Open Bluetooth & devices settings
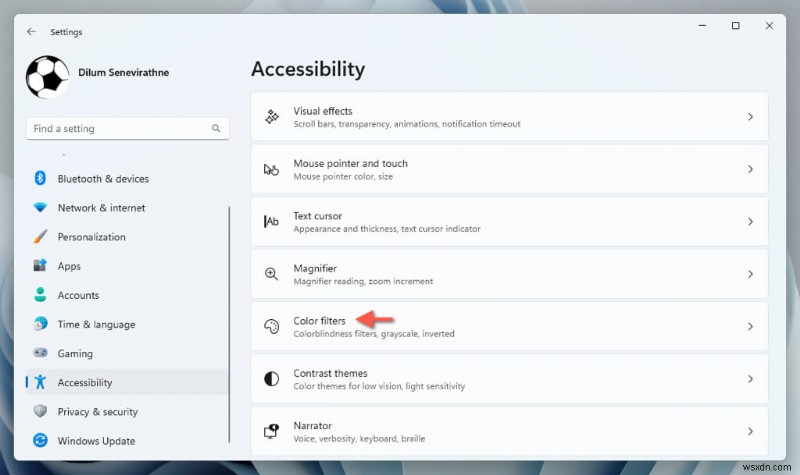The width and height of the screenshot is (800, 475). pos(103,179)
